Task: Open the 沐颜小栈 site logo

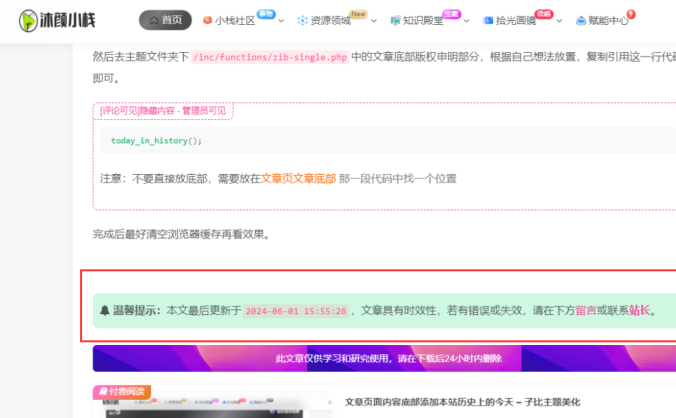Action: pyautogui.click(x=57, y=20)
